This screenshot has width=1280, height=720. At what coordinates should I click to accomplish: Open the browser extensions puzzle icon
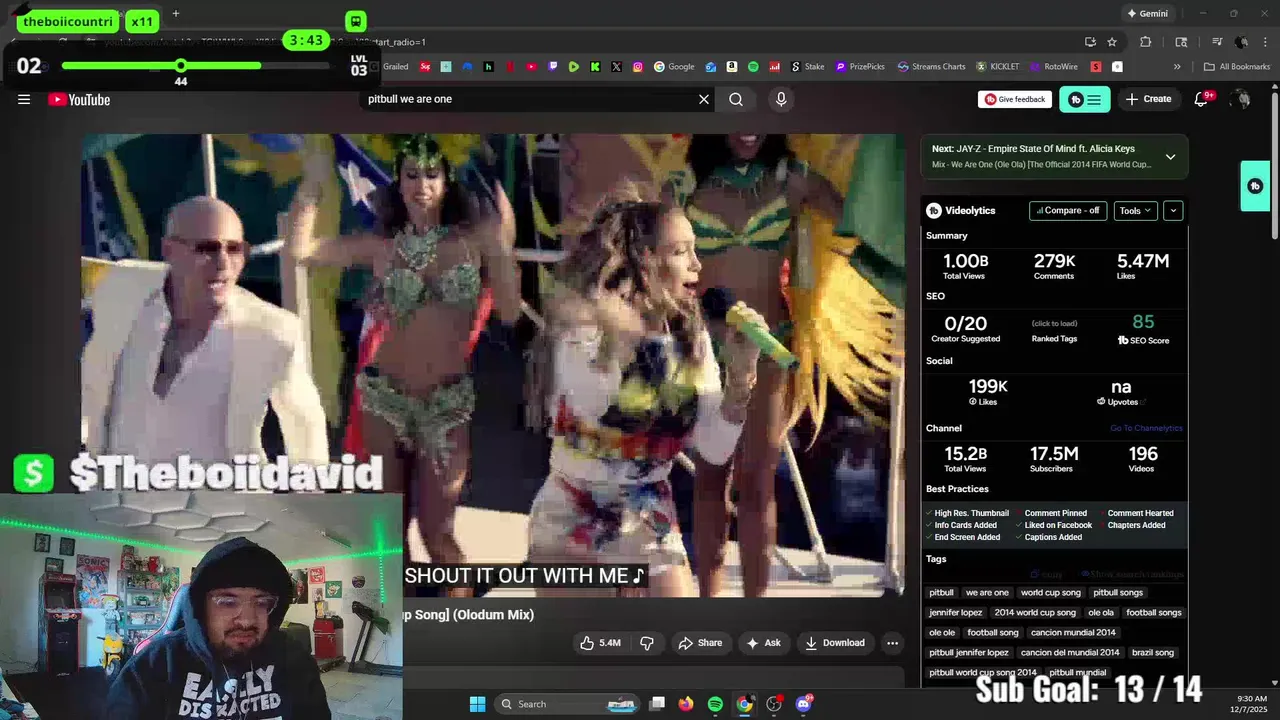pos(1146,42)
